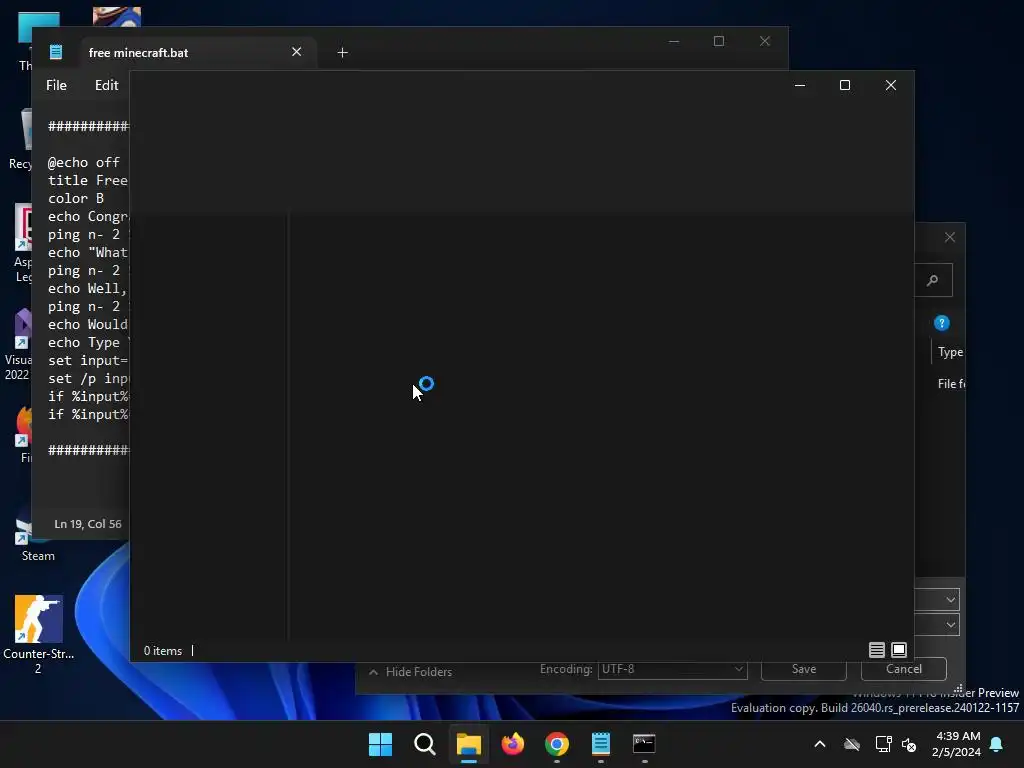The image size is (1024, 768).
Task: Open the notification bell
Action: (997, 744)
